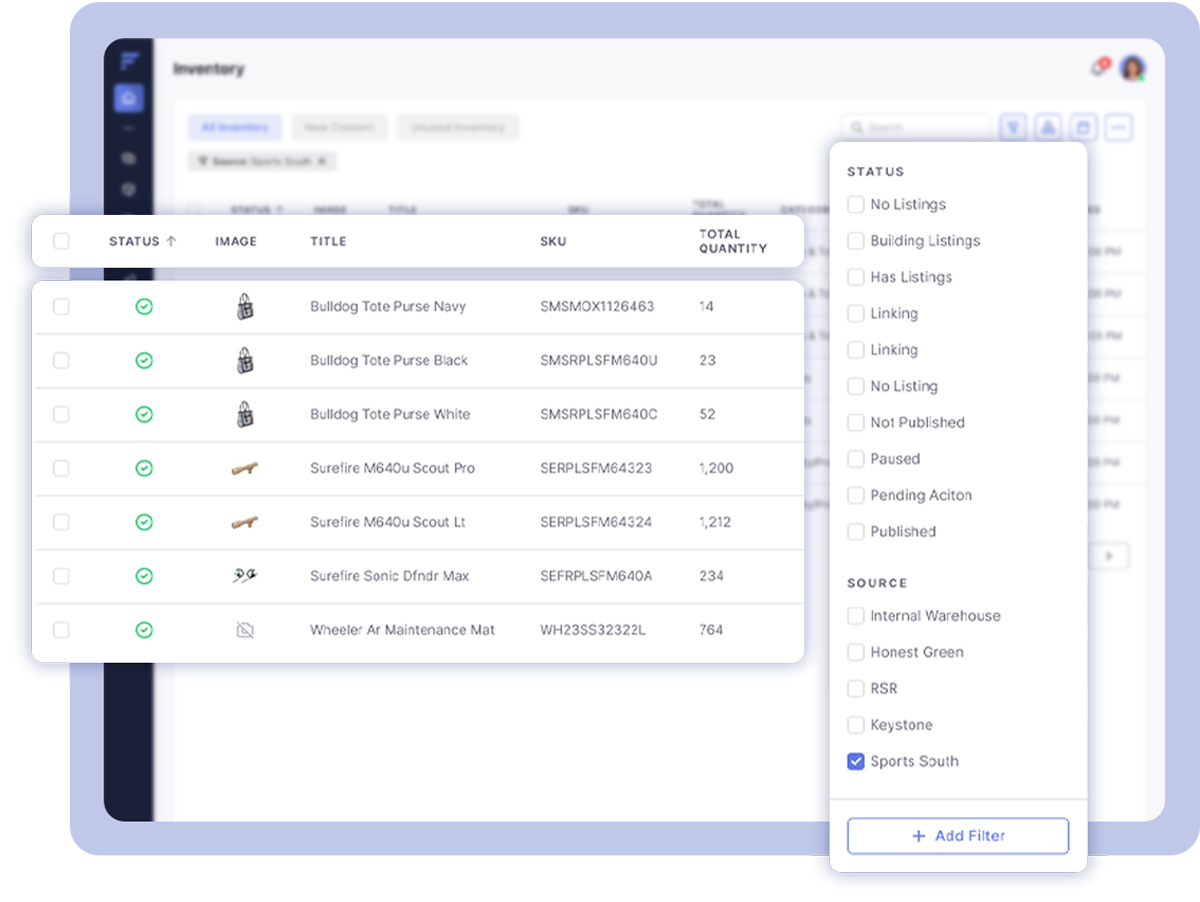Remove the Sports South filter chip via its X
The height and width of the screenshot is (902, 1200).
[x=320, y=160]
